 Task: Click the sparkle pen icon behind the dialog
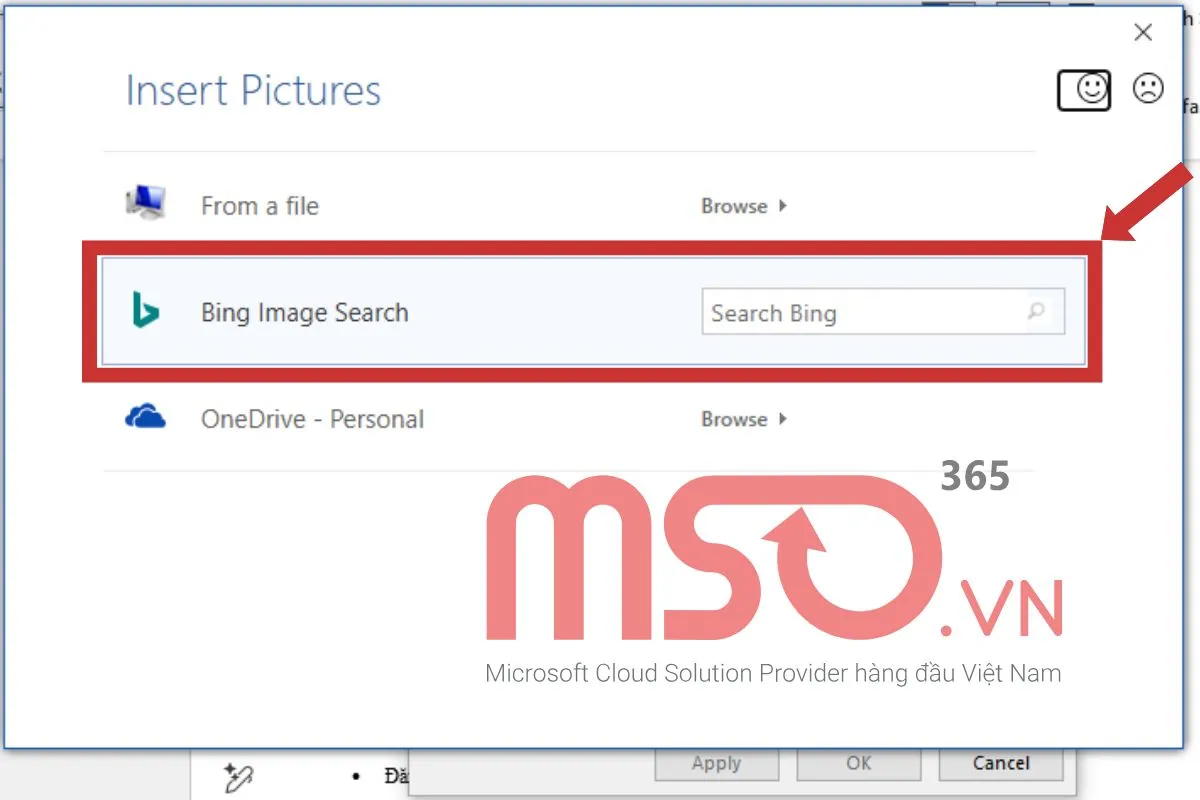click(236, 776)
